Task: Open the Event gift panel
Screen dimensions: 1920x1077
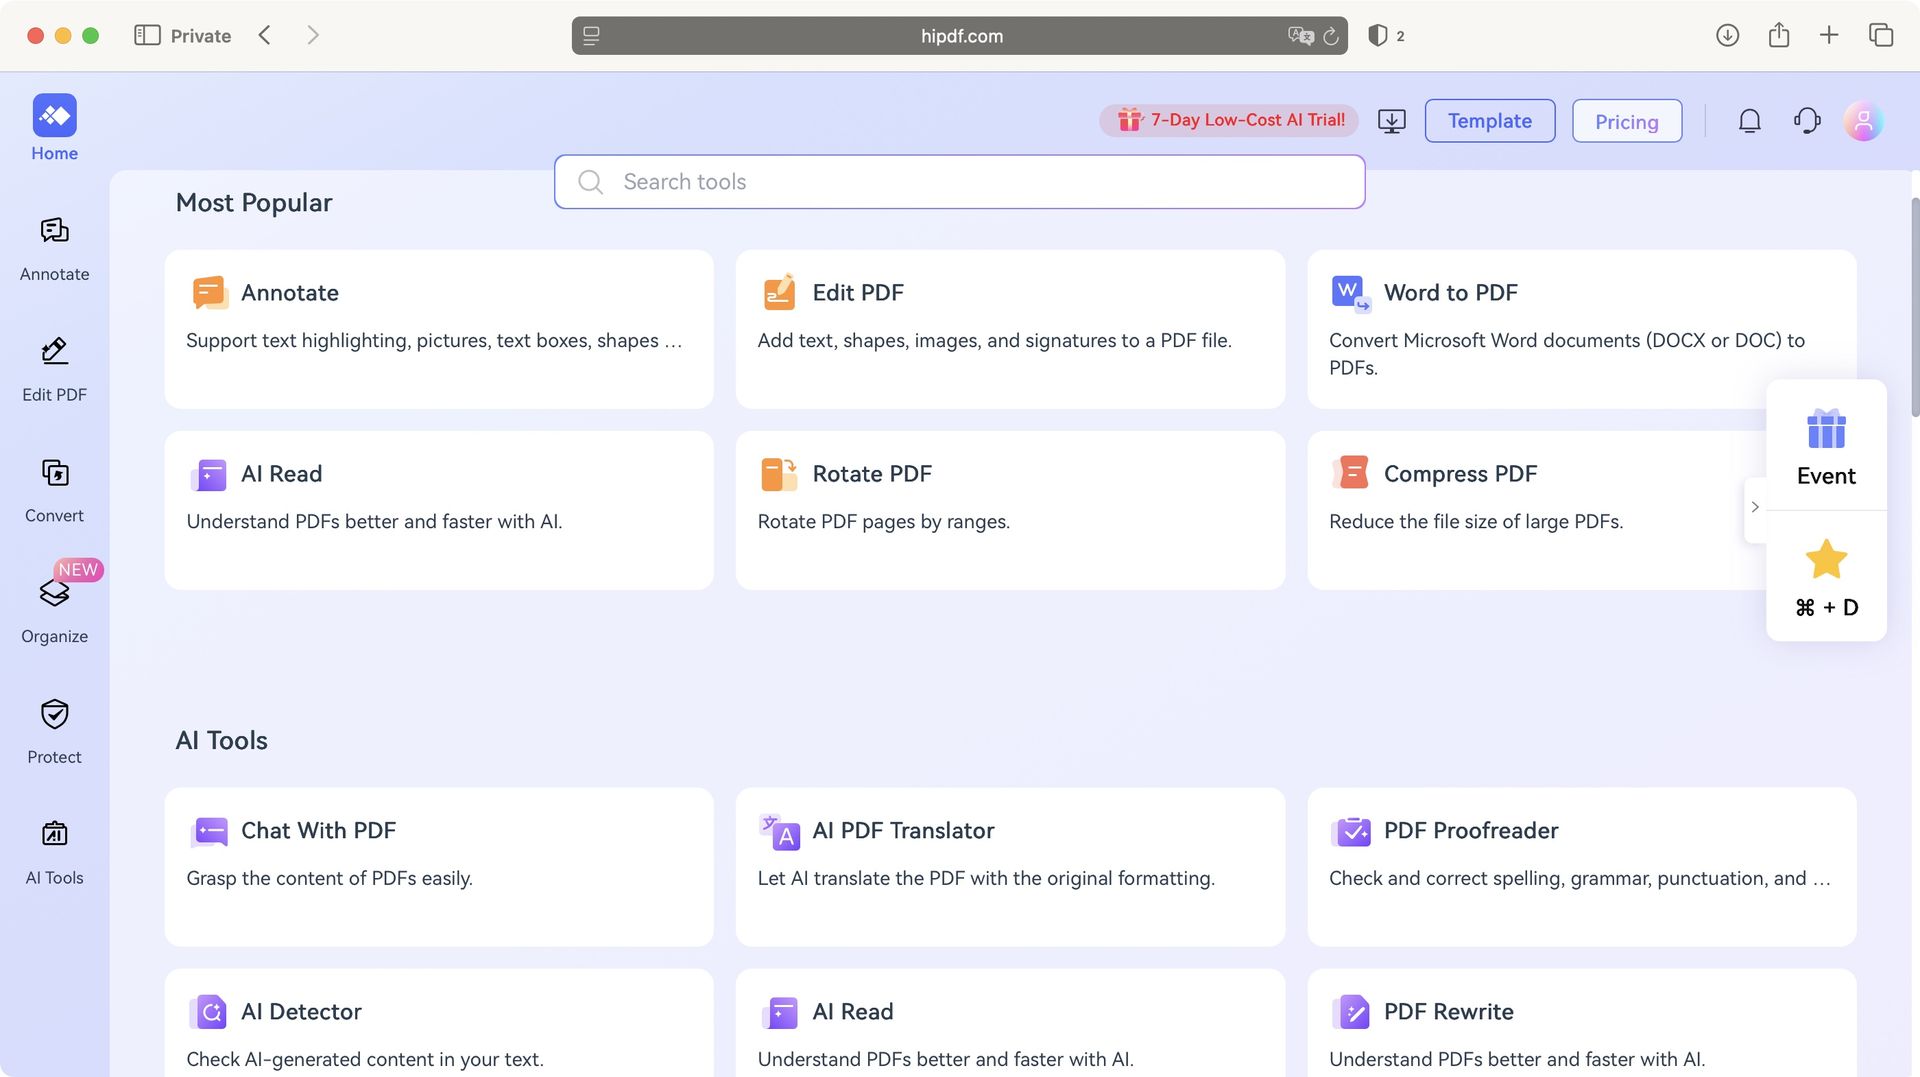Action: click(1826, 445)
